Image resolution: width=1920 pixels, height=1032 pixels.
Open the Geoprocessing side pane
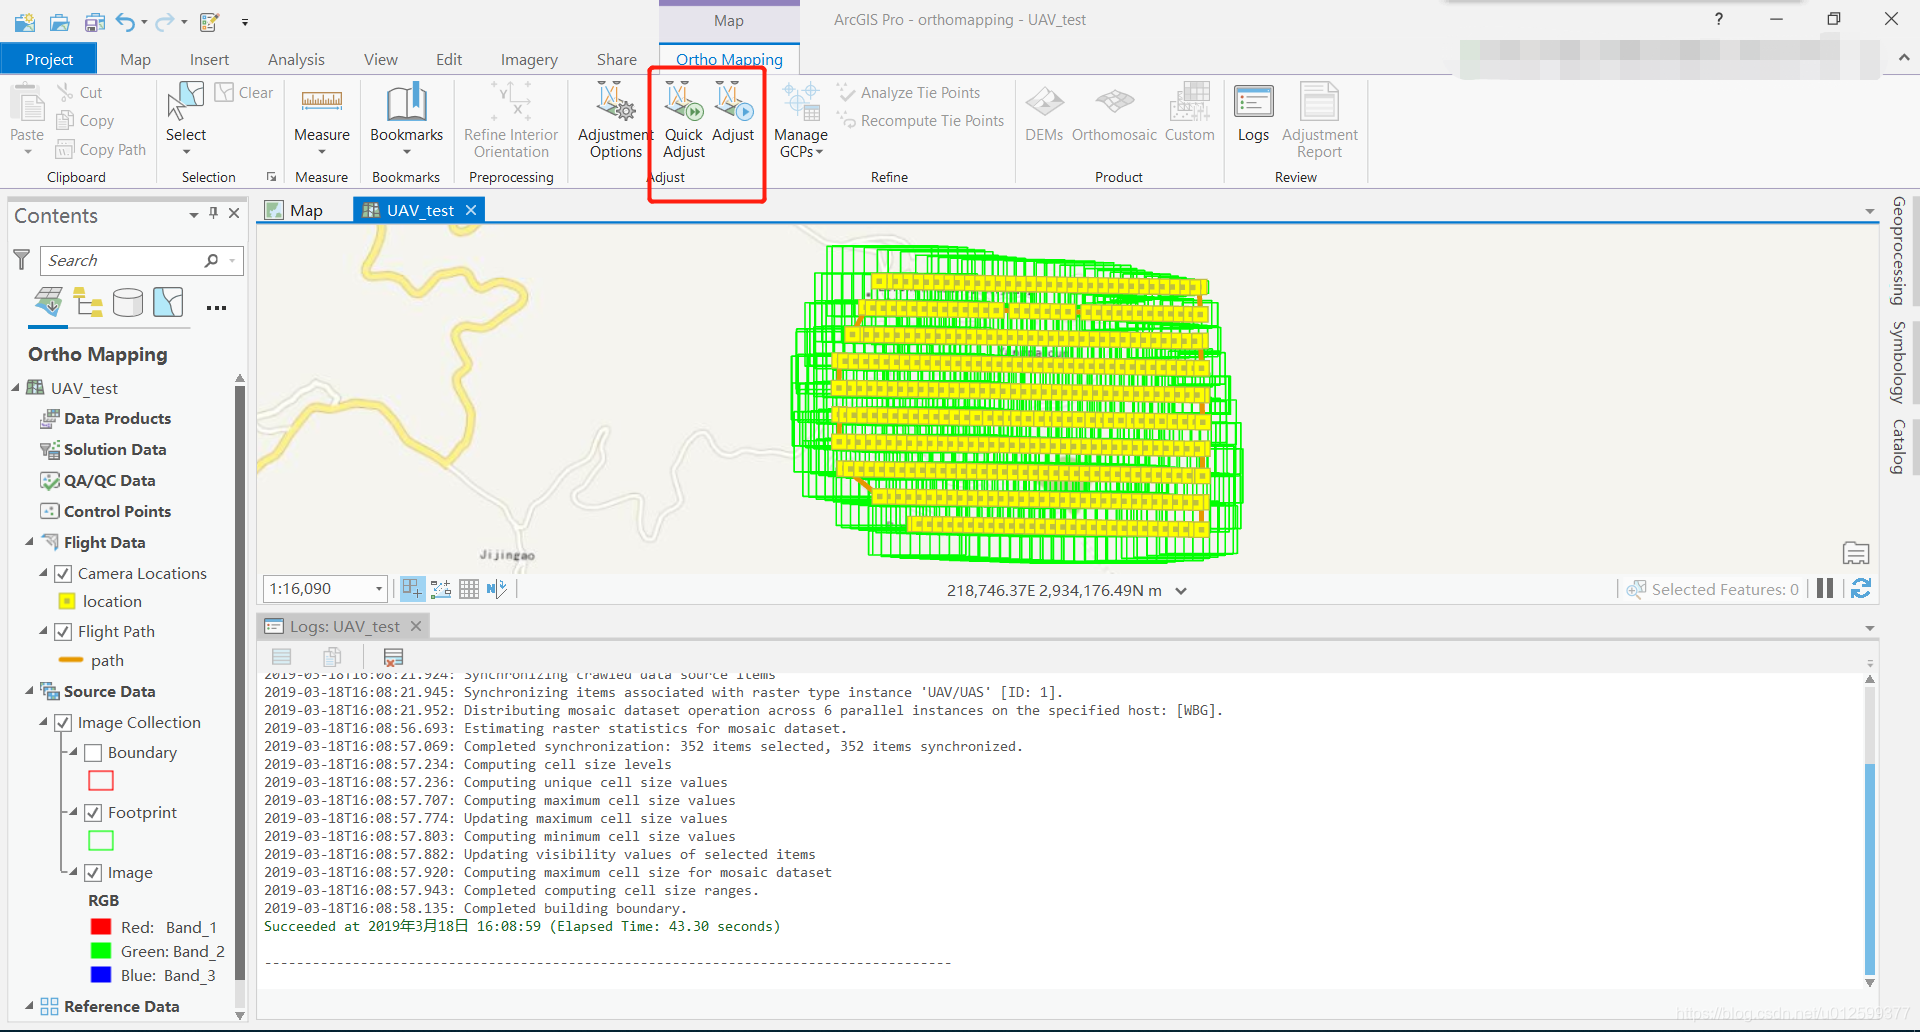(1897, 251)
